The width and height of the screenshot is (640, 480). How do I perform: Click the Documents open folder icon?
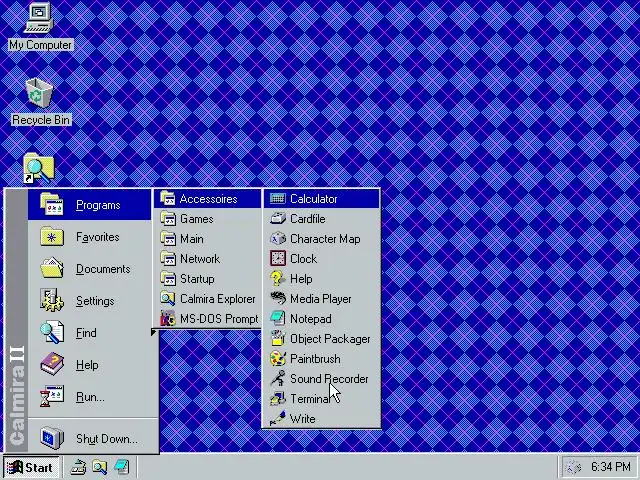click(x=52, y=268)
